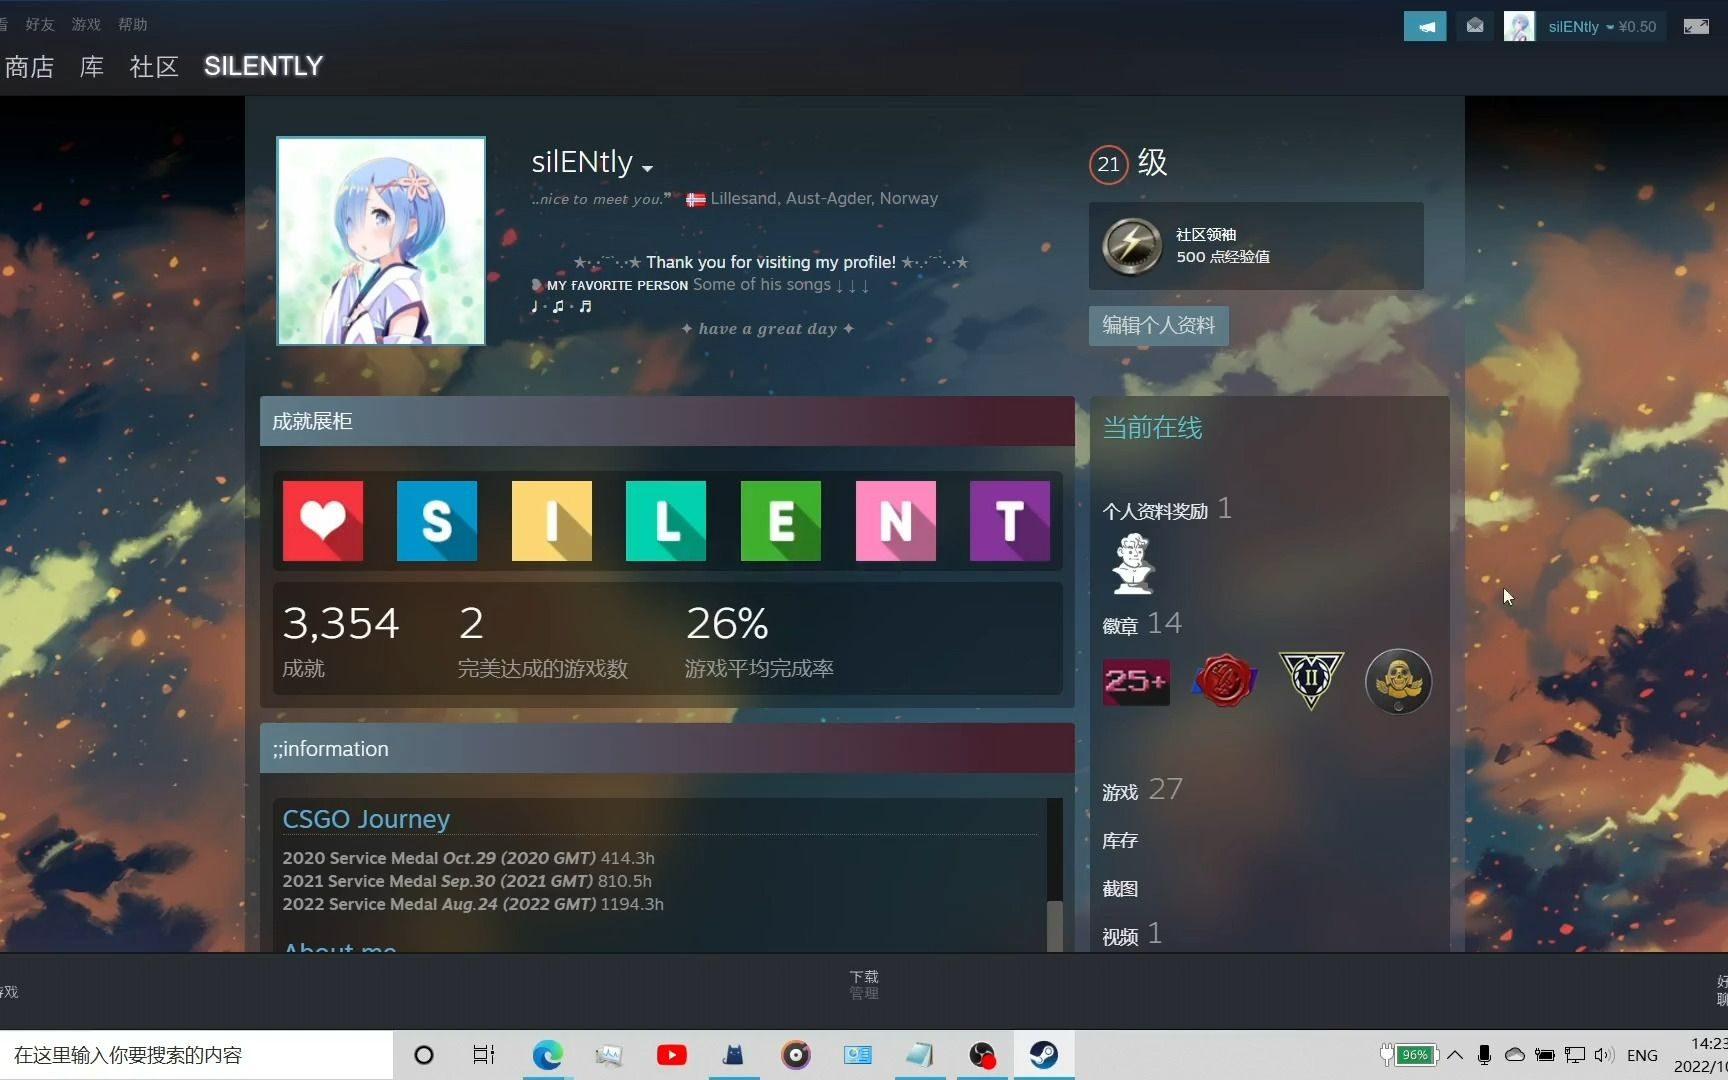
Task: Open the 截图 screenshots link
Action: 1120,889
